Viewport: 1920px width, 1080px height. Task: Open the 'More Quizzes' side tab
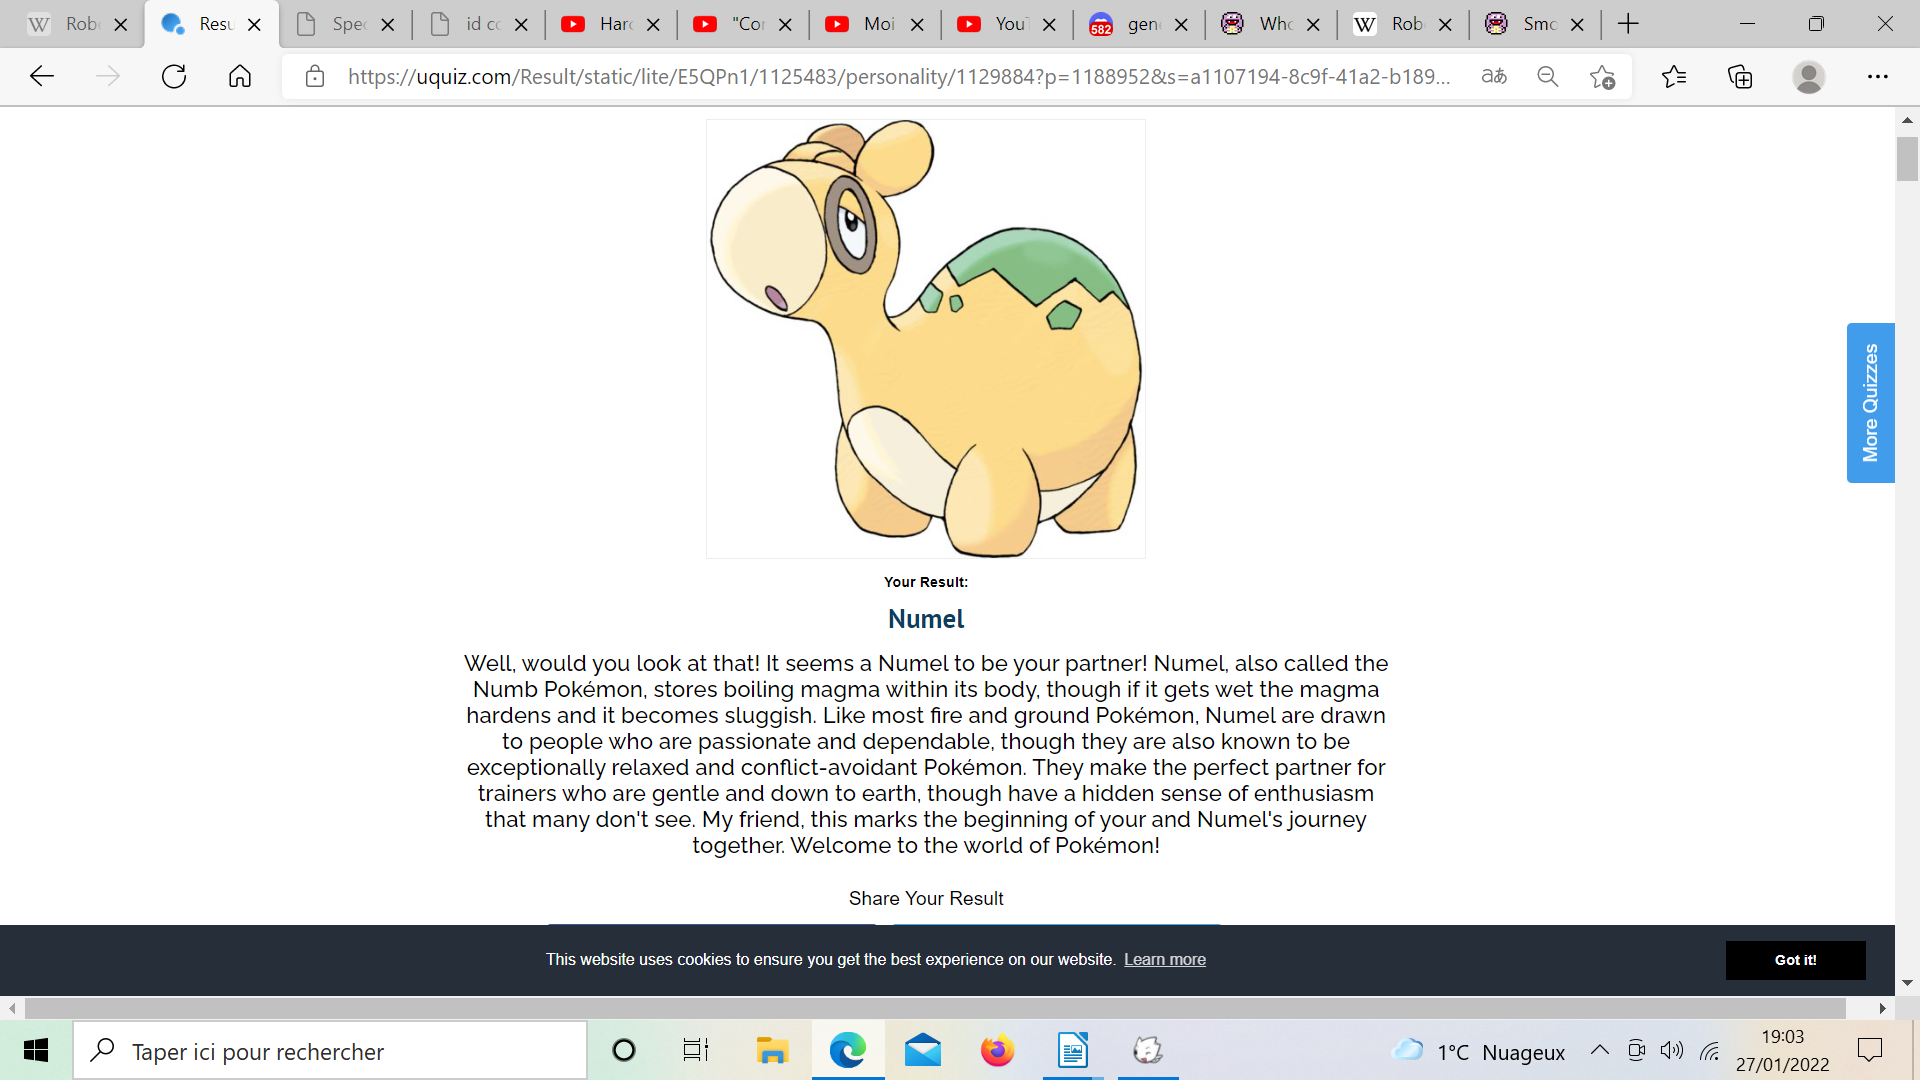coord(1870,403)
